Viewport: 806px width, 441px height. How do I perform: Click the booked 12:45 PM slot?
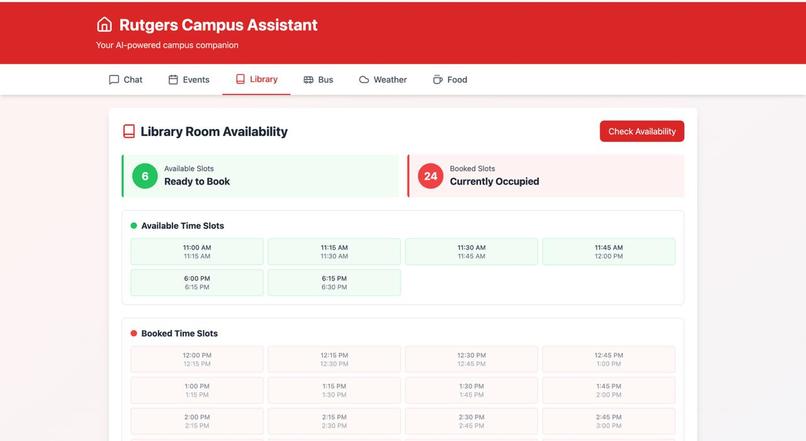tap(609, 359)
